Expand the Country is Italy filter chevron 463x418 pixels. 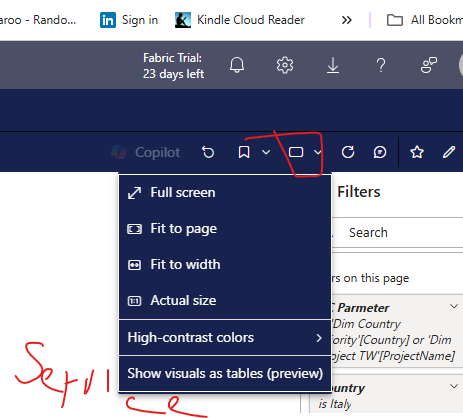point(454,386)
